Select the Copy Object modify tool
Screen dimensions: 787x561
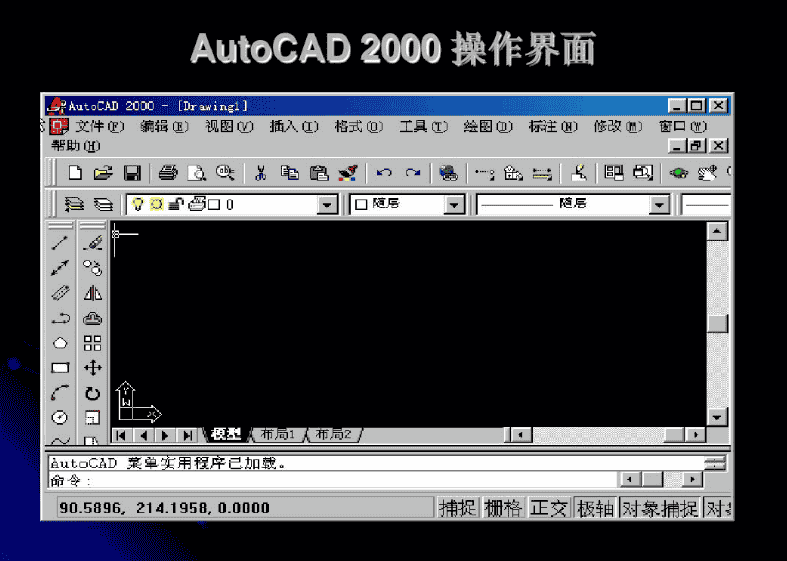point(92,268)
